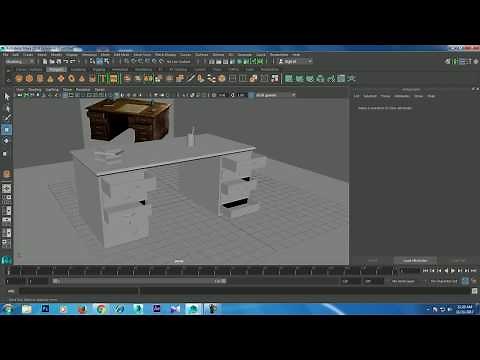This screenshot has width=480, height=360.
Task: Open the File menu
Action: pos(6,54)
